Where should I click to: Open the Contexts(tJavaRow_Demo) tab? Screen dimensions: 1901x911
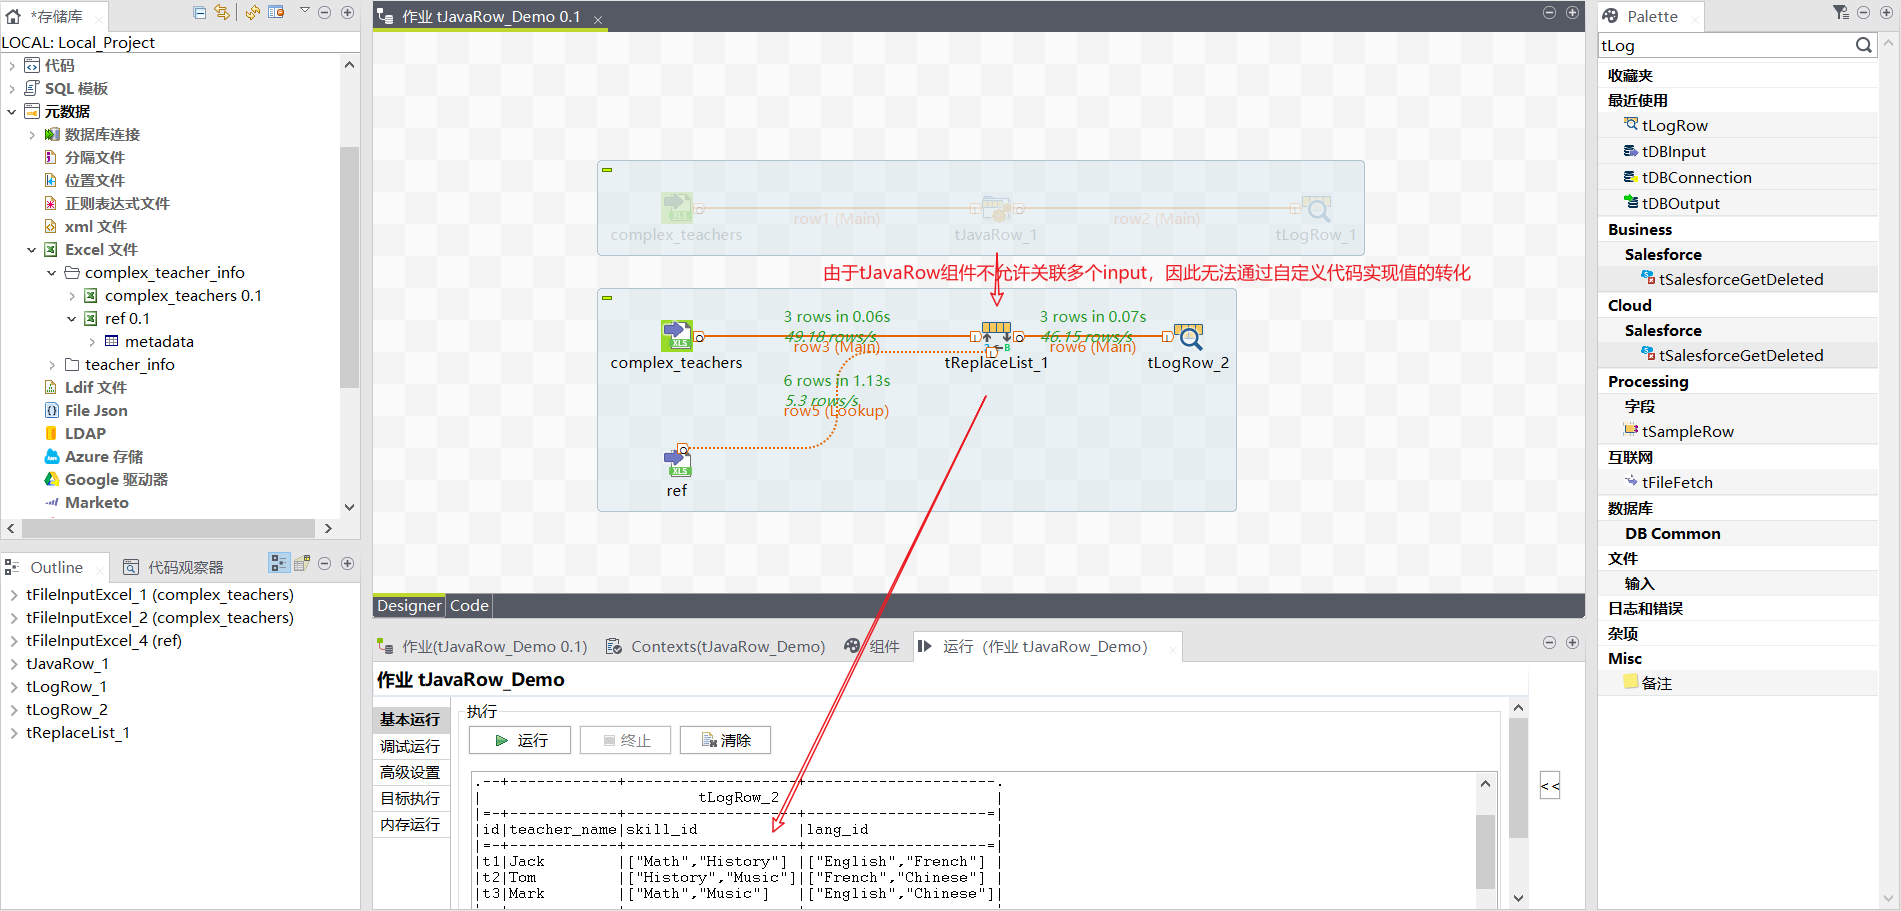(727, 646)
